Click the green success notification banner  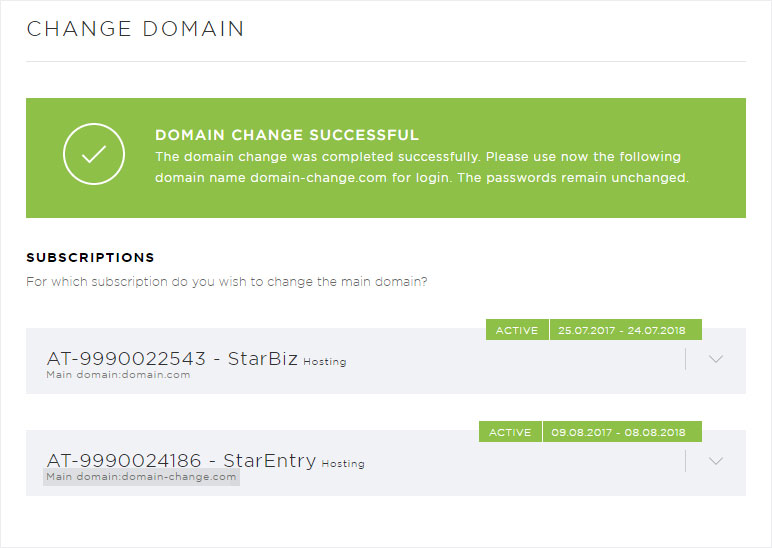point(386,158)
